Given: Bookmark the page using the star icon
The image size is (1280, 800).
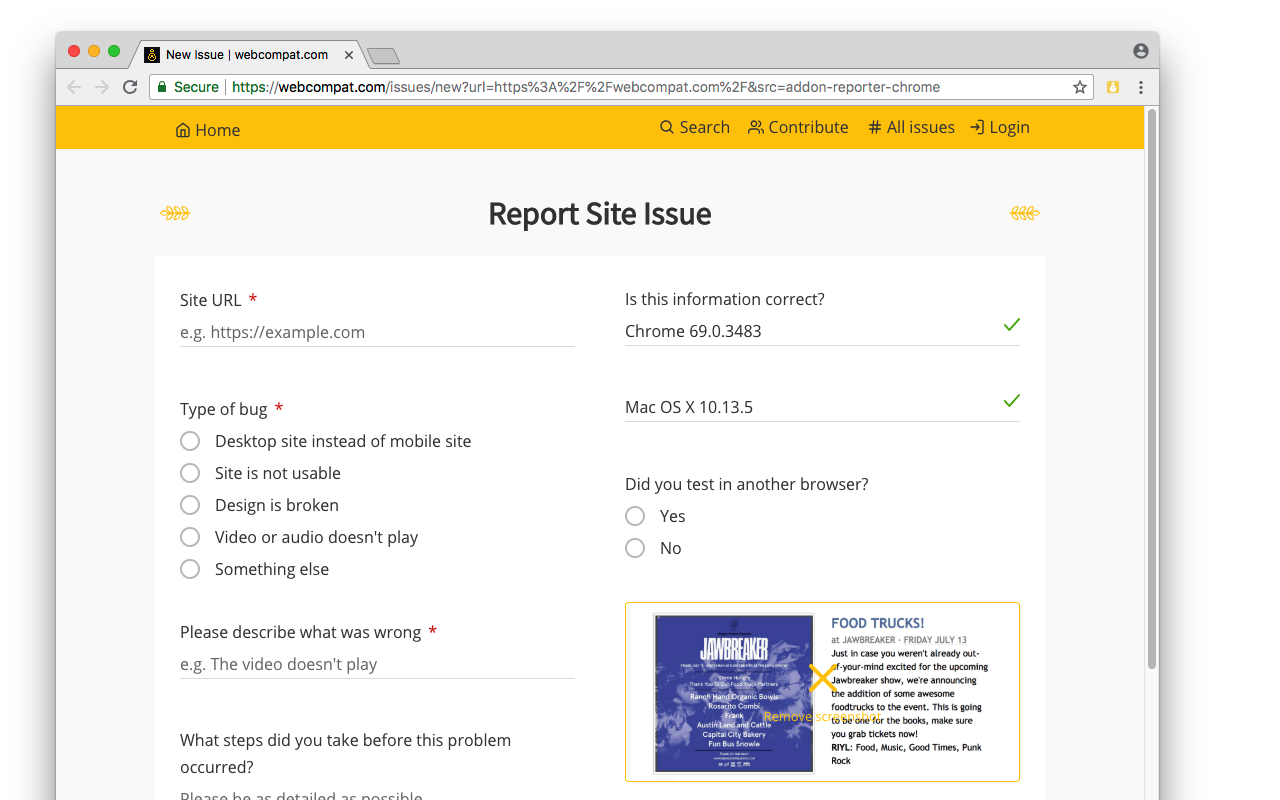Looking at the screenshot, I should 1080,87.
